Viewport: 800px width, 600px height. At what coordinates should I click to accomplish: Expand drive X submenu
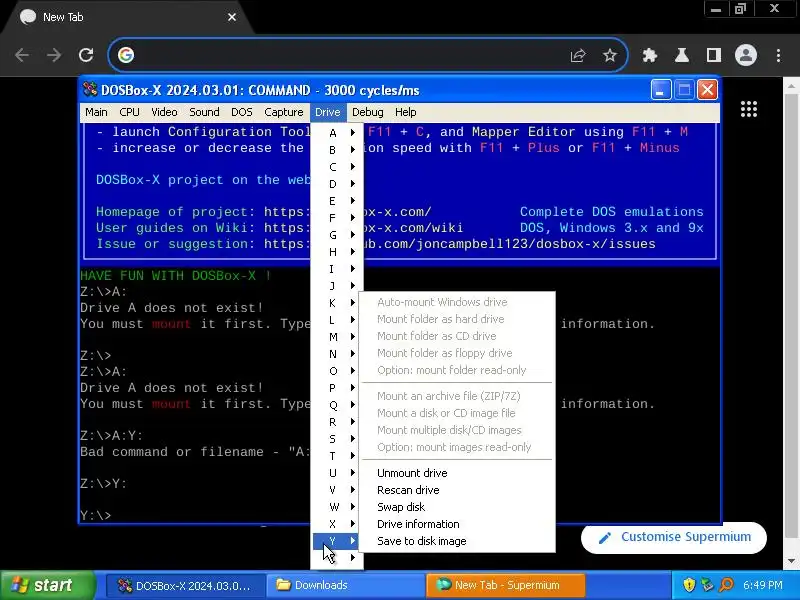337,524
